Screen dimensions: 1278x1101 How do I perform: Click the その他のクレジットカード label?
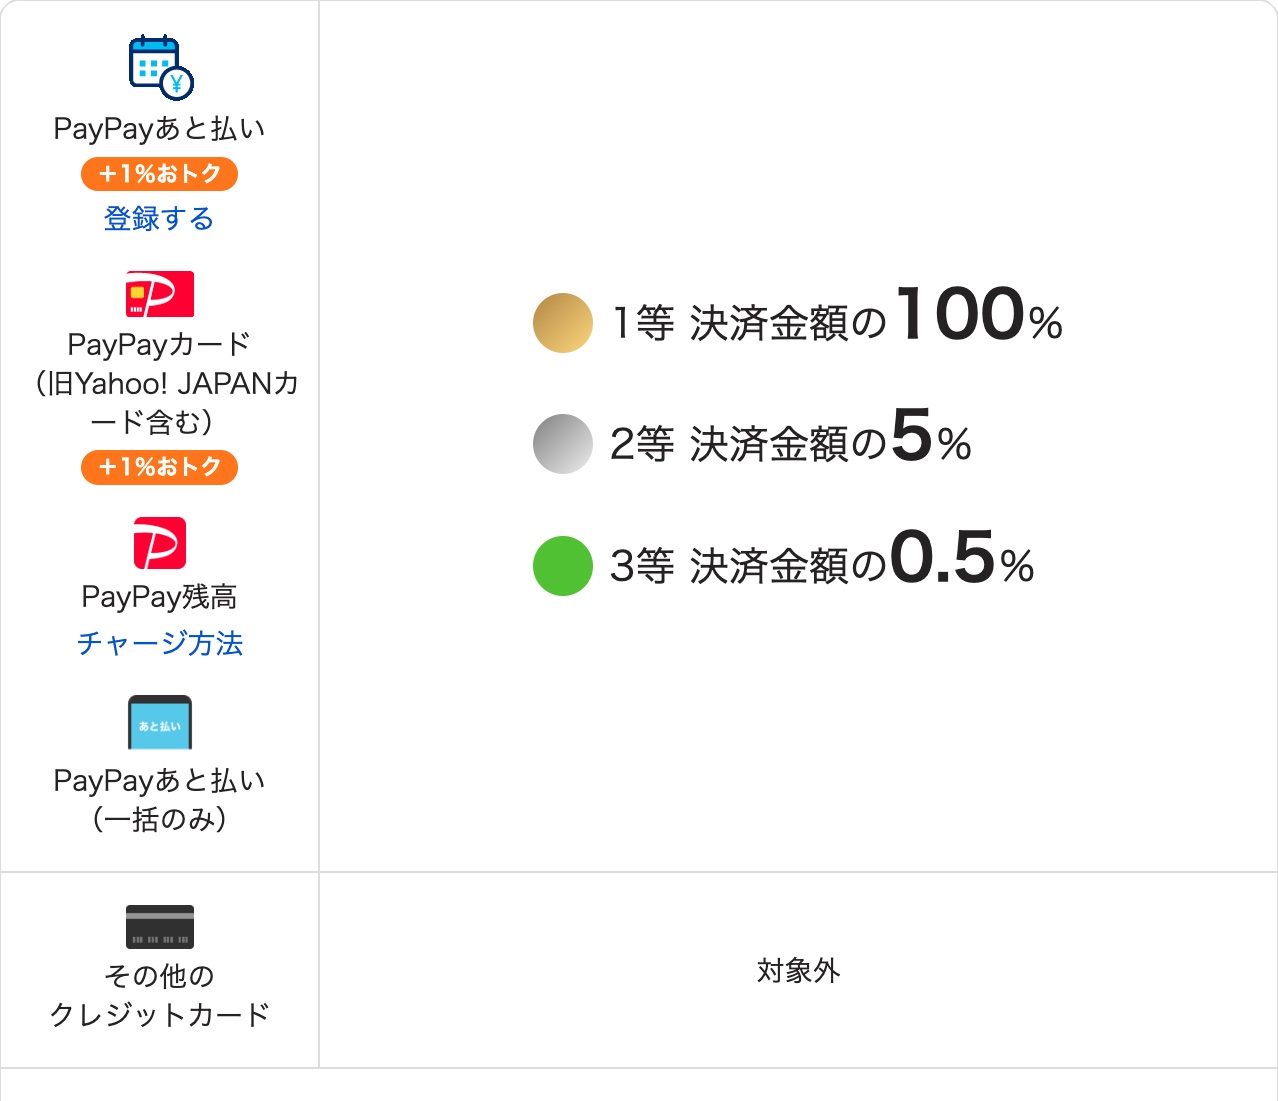click(160, 995)
